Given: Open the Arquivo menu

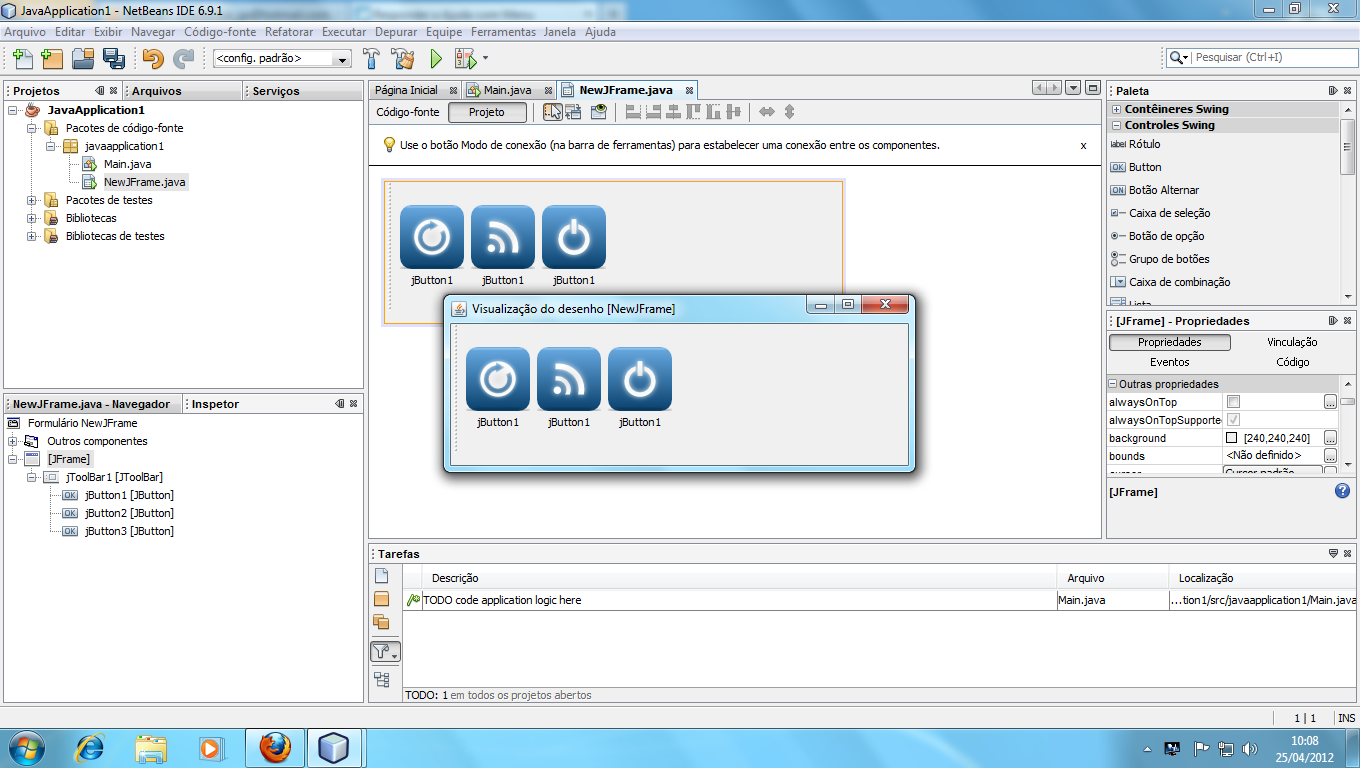Looking at the screenshot, I should point(25,32).
